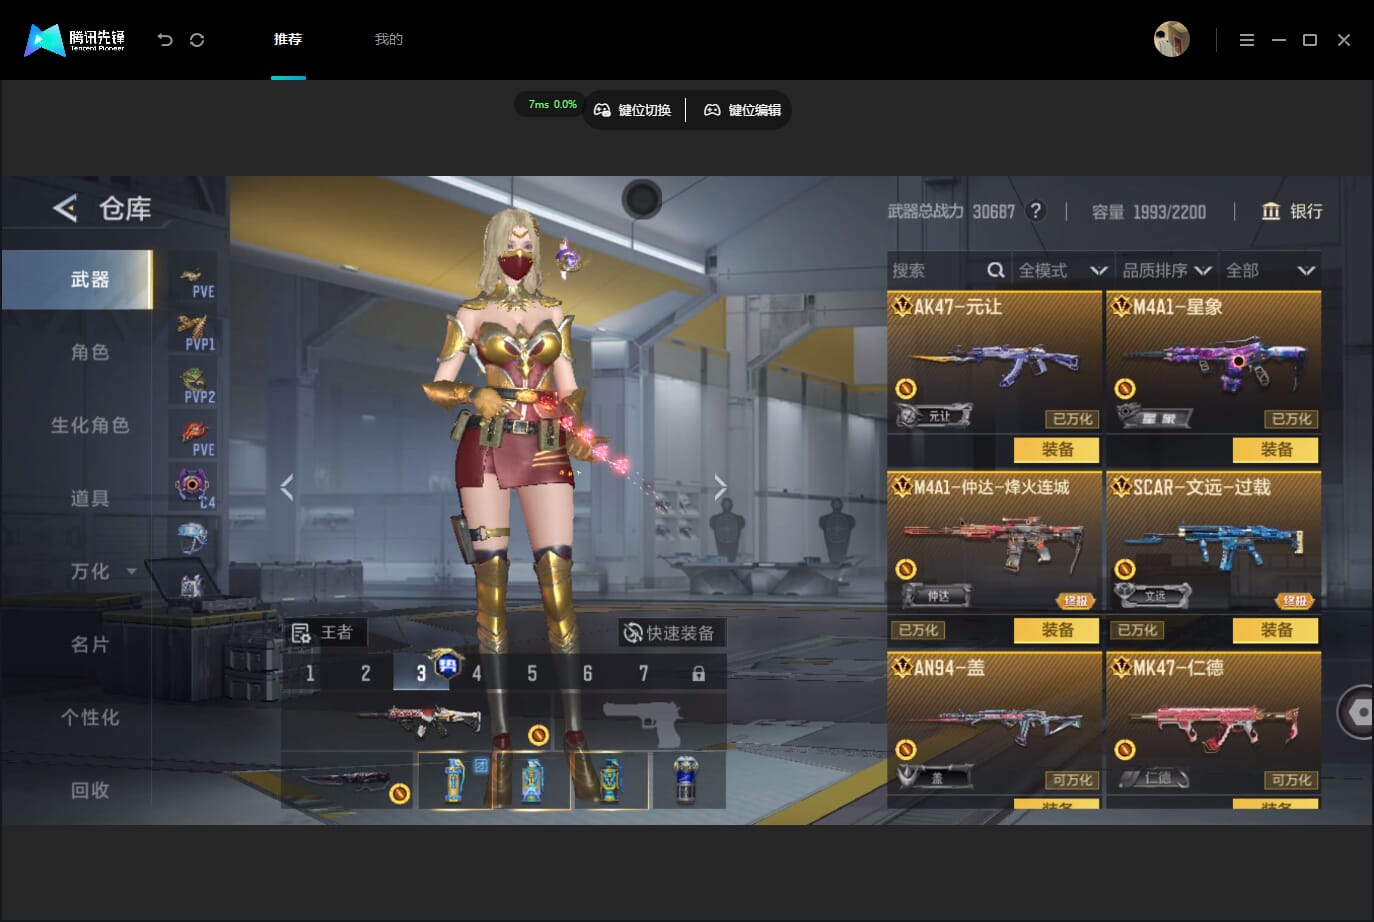Click the locked loadout slot icon
Screen dimensions: 1374x922
click(x=698, y=674)
